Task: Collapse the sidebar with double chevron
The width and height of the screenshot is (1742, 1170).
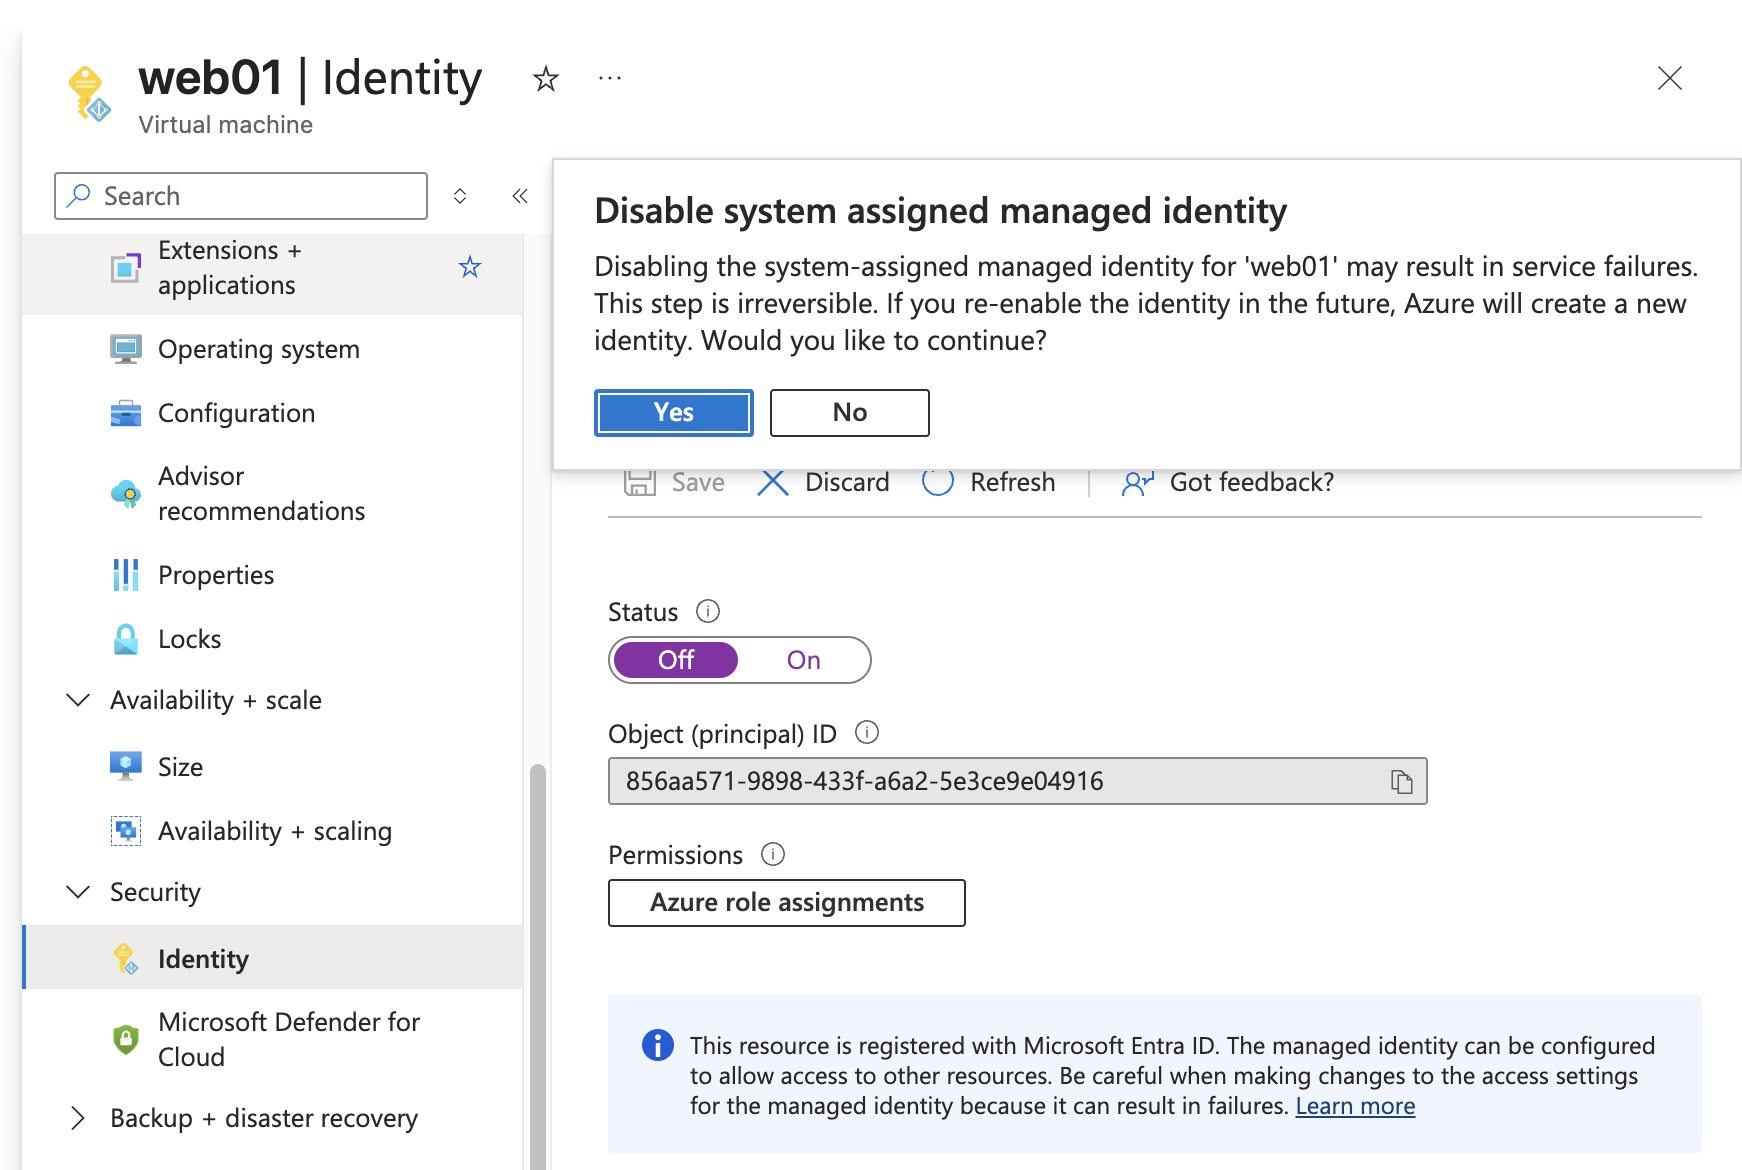Action: click(x=520, y=196)
